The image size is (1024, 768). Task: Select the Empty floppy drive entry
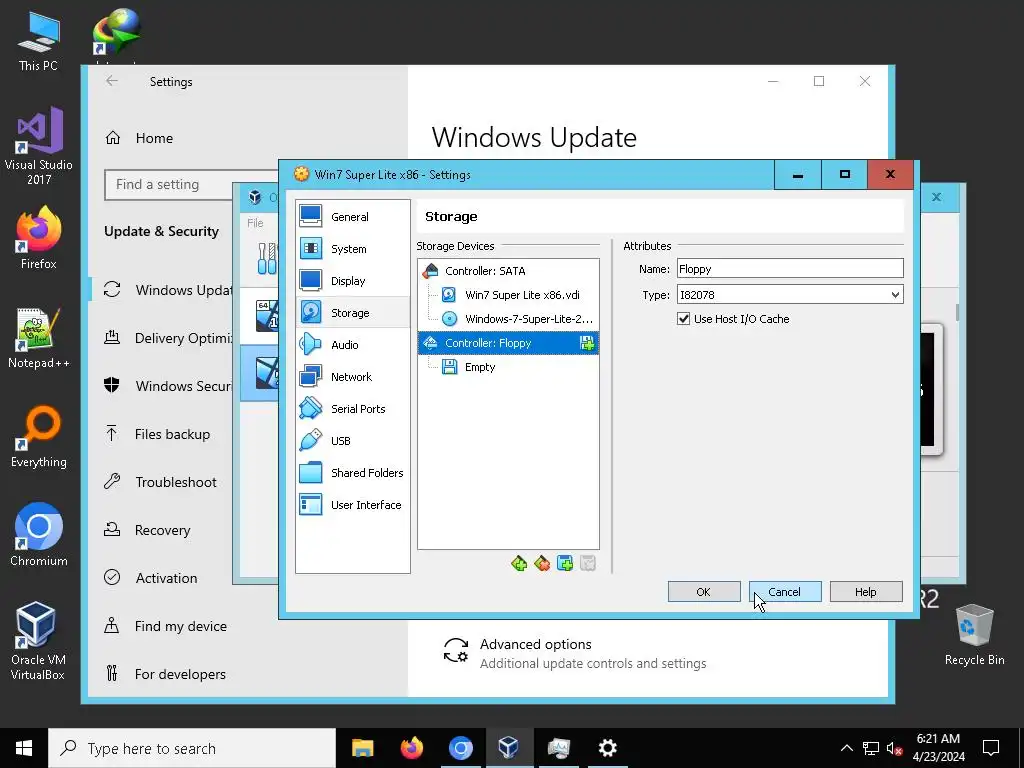[x=508, y=367]
